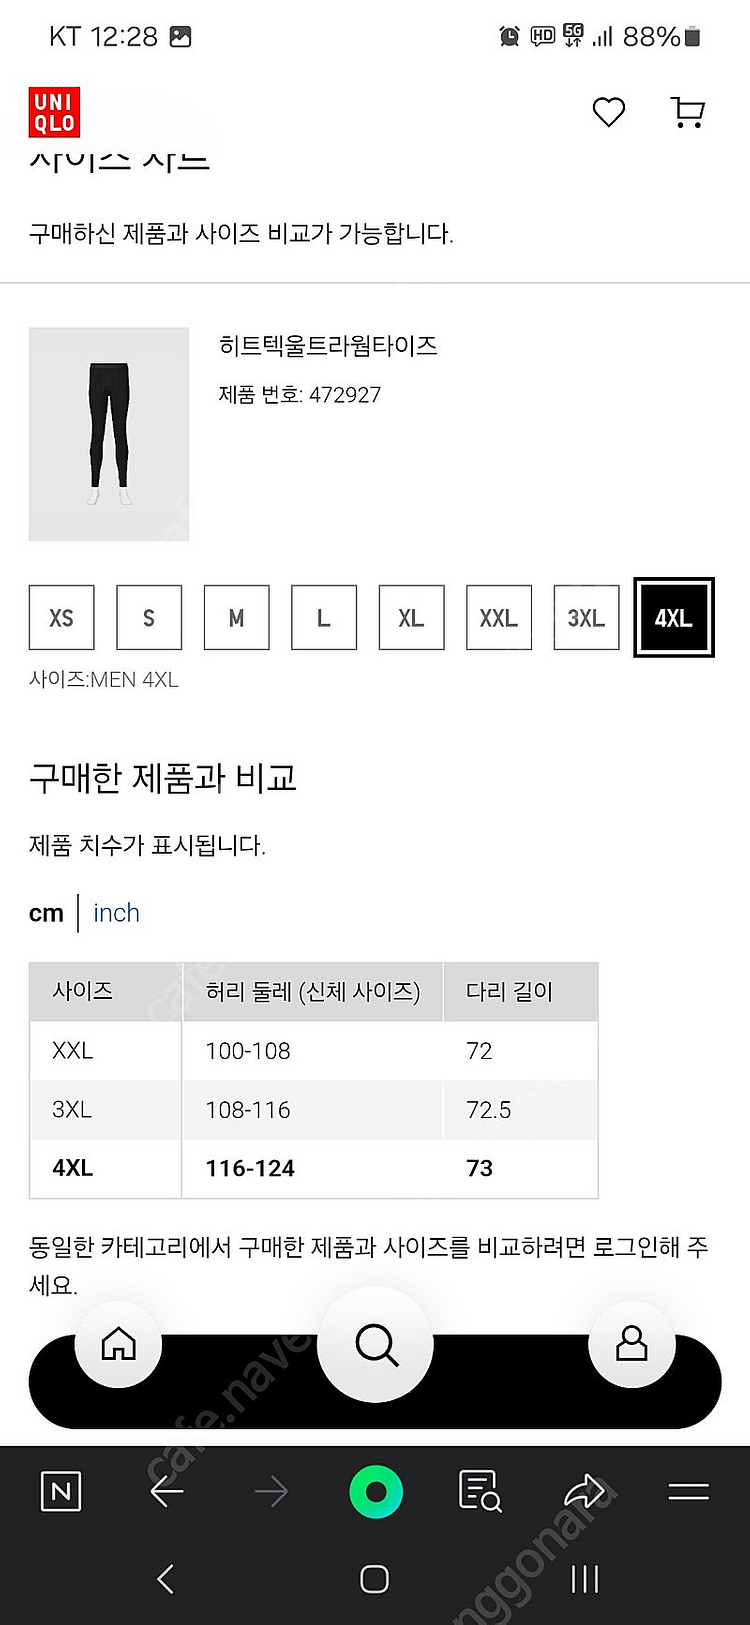Viewport: 750px width, 1625px height.
Task: Tap the green circle home button in toolbar
Action: (x=375, y=1490)
